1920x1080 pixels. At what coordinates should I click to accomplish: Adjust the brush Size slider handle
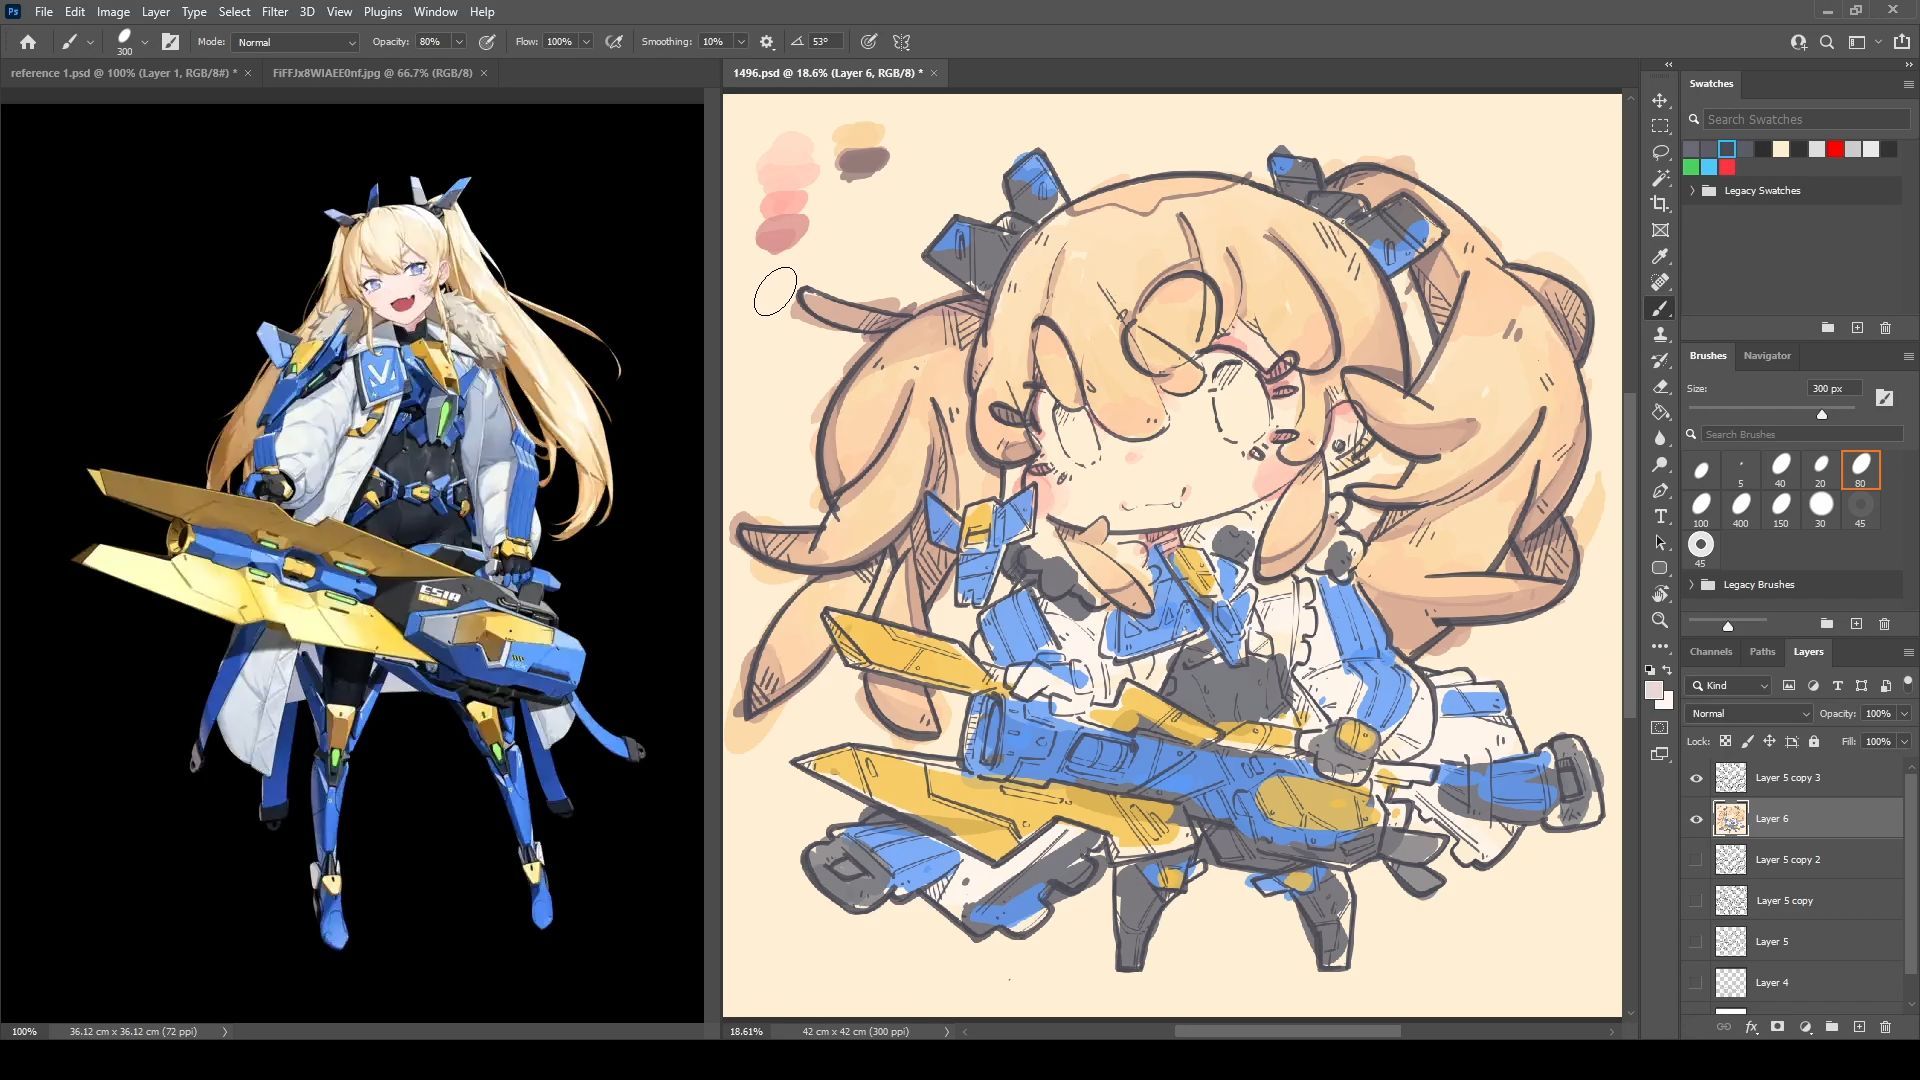[x=1822, y=414]
